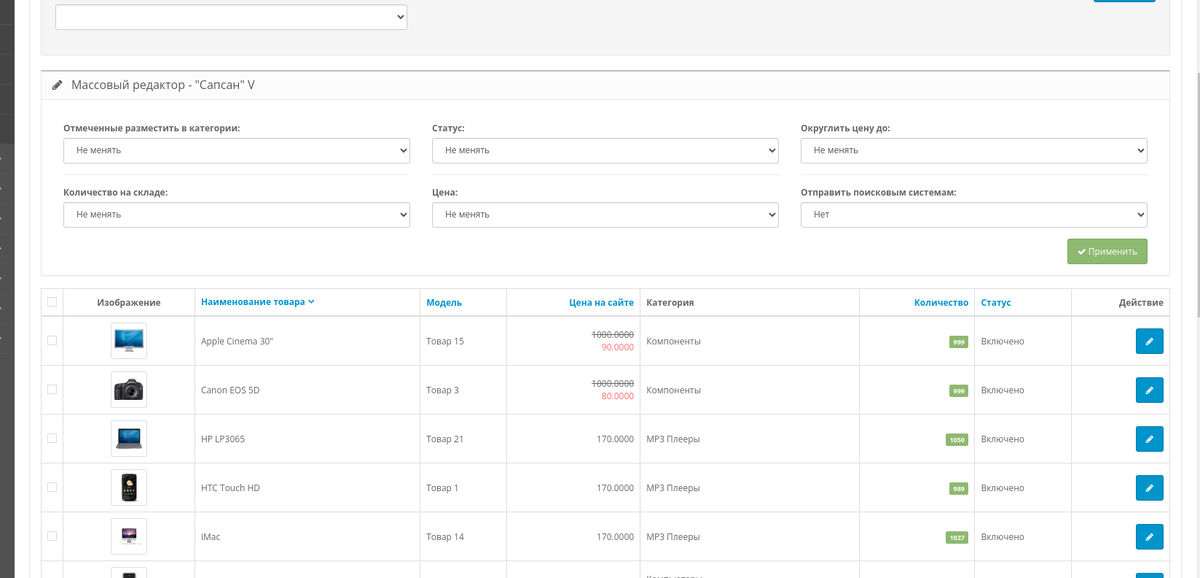Click special price '80.0000' in red
The height and width of the screenshot is (578, 1200).
pos(617,396)
